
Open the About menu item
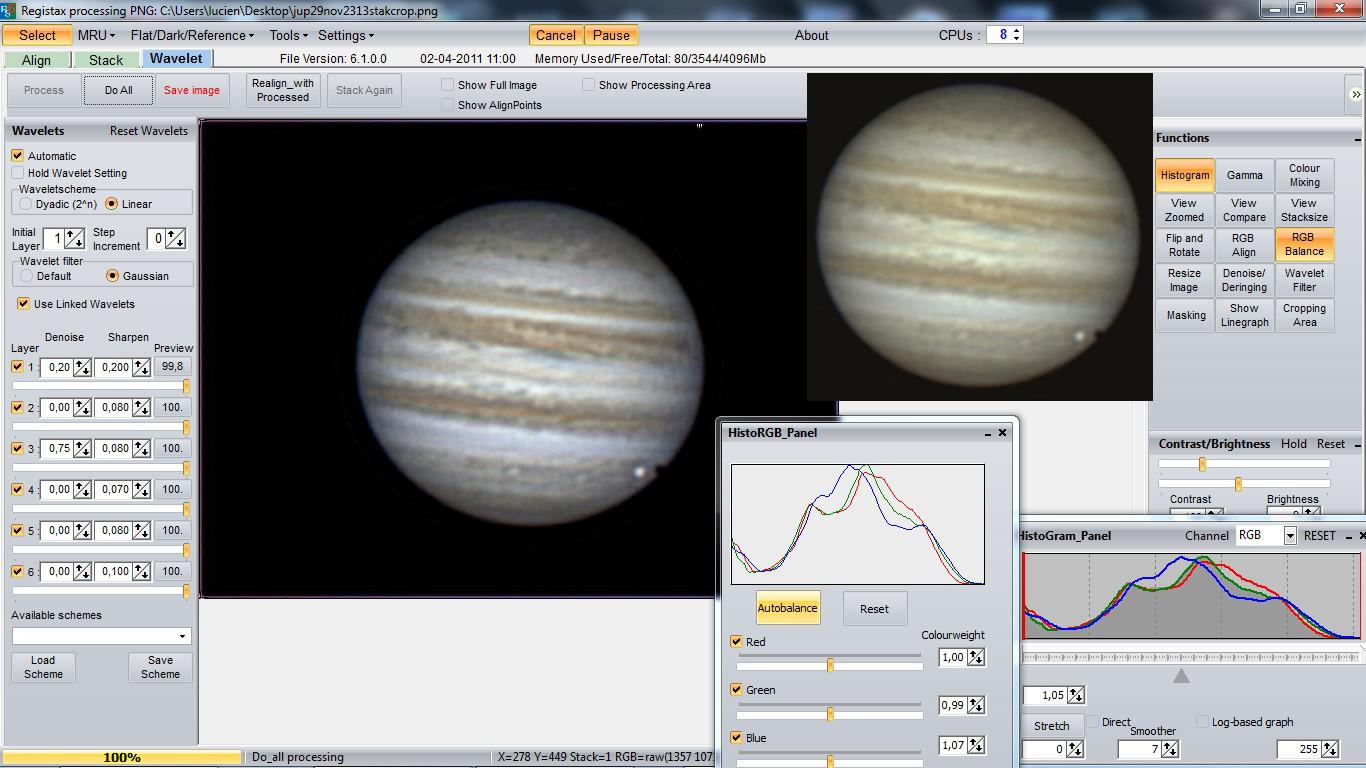[812, 35]
